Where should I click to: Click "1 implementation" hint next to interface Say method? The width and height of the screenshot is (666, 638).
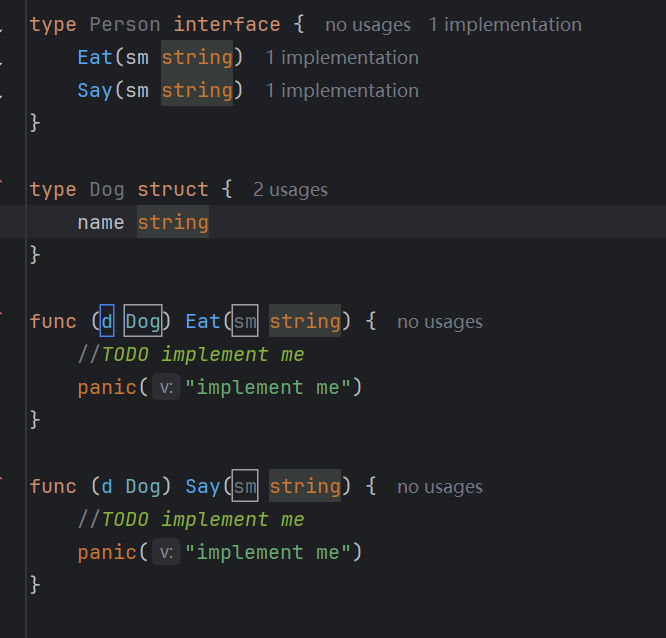click(x=342, y=91)
